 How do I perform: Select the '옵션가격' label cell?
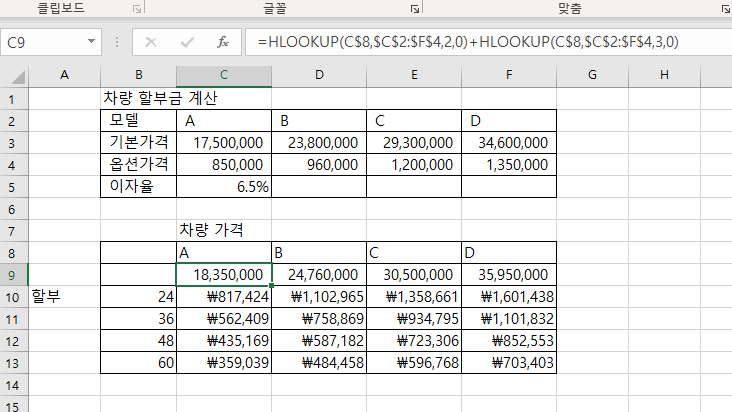(139, 165)
